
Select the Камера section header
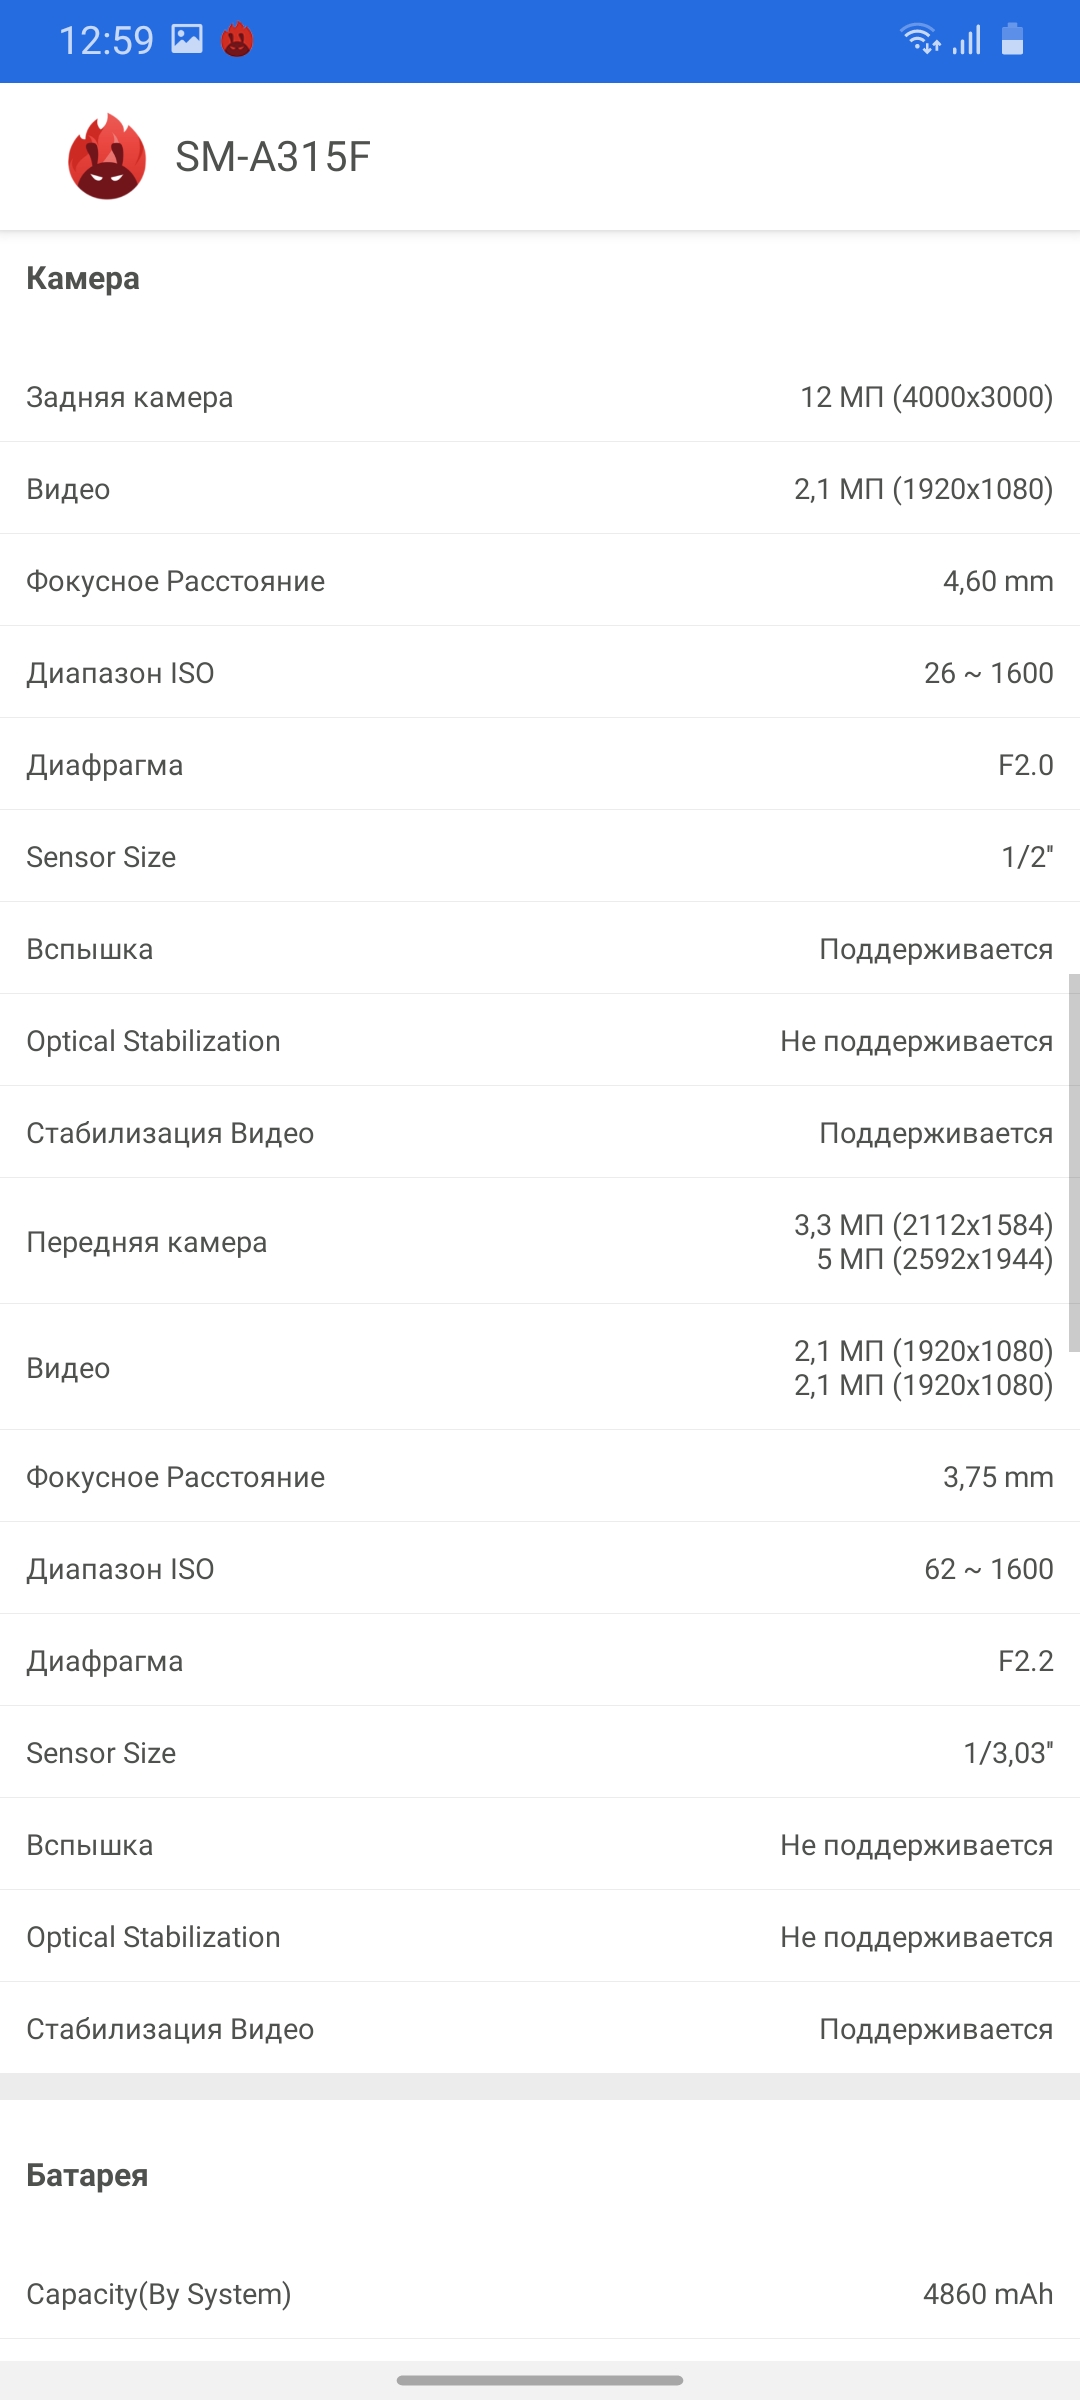(x=83, y=278)
